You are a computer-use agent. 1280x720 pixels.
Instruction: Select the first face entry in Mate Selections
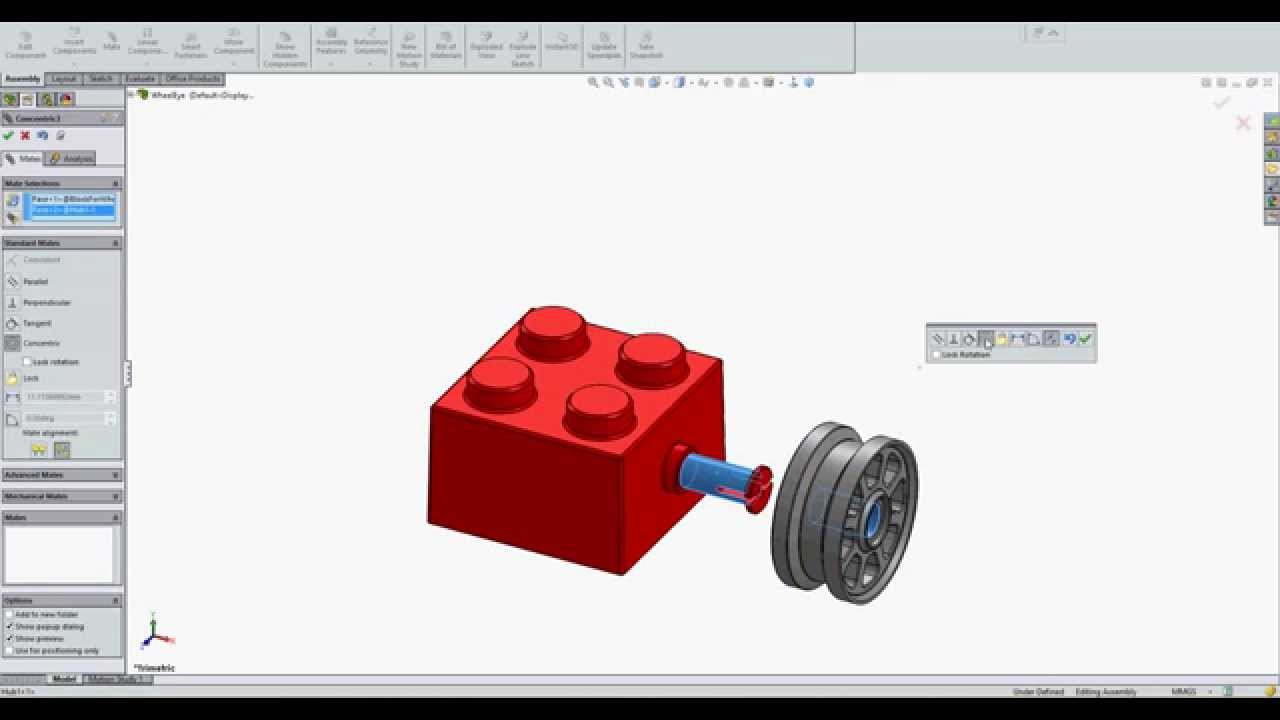74,199
